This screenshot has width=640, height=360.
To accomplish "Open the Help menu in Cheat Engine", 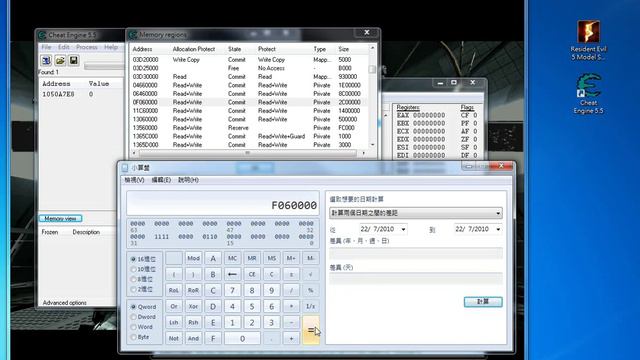I will click(x=111, y=47).
